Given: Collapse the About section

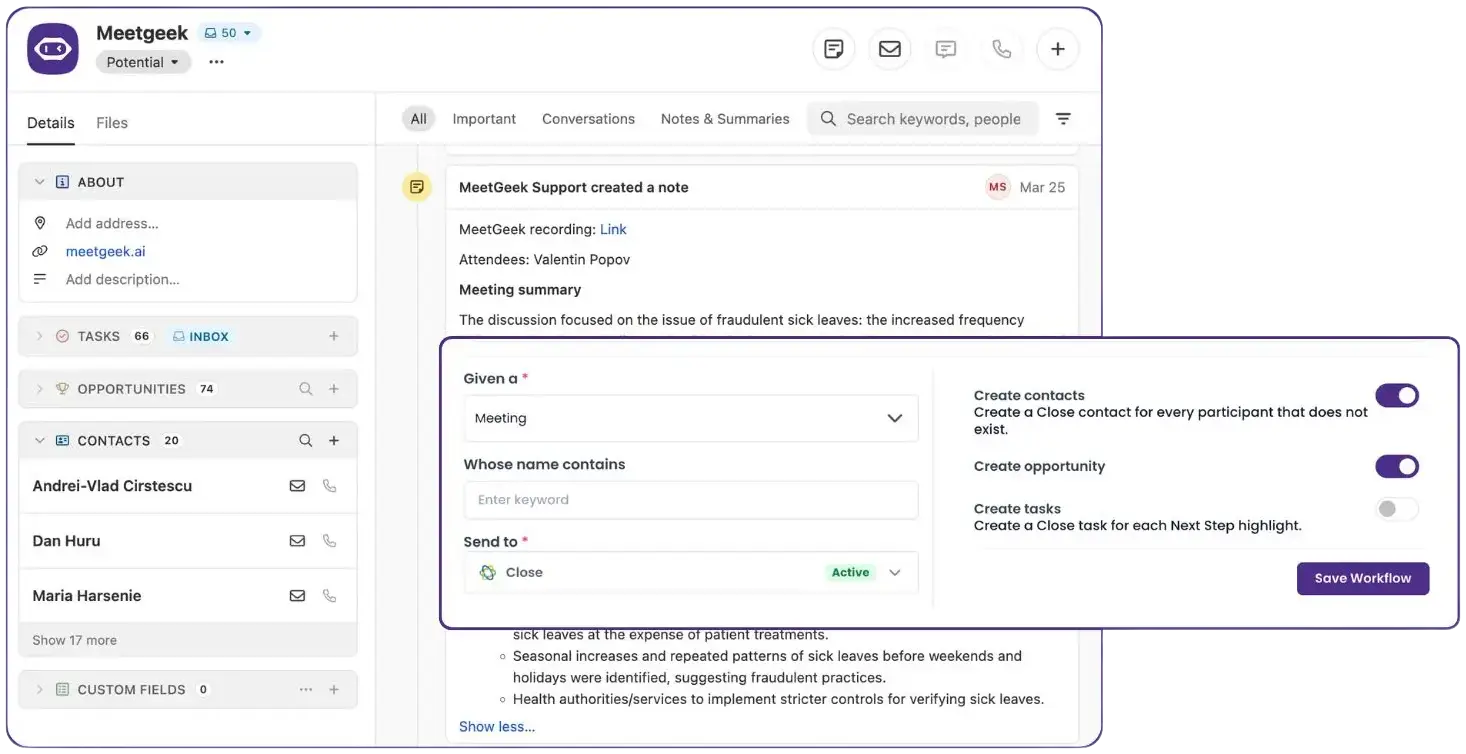Looking at the screenshot, I should pos(40,182).
